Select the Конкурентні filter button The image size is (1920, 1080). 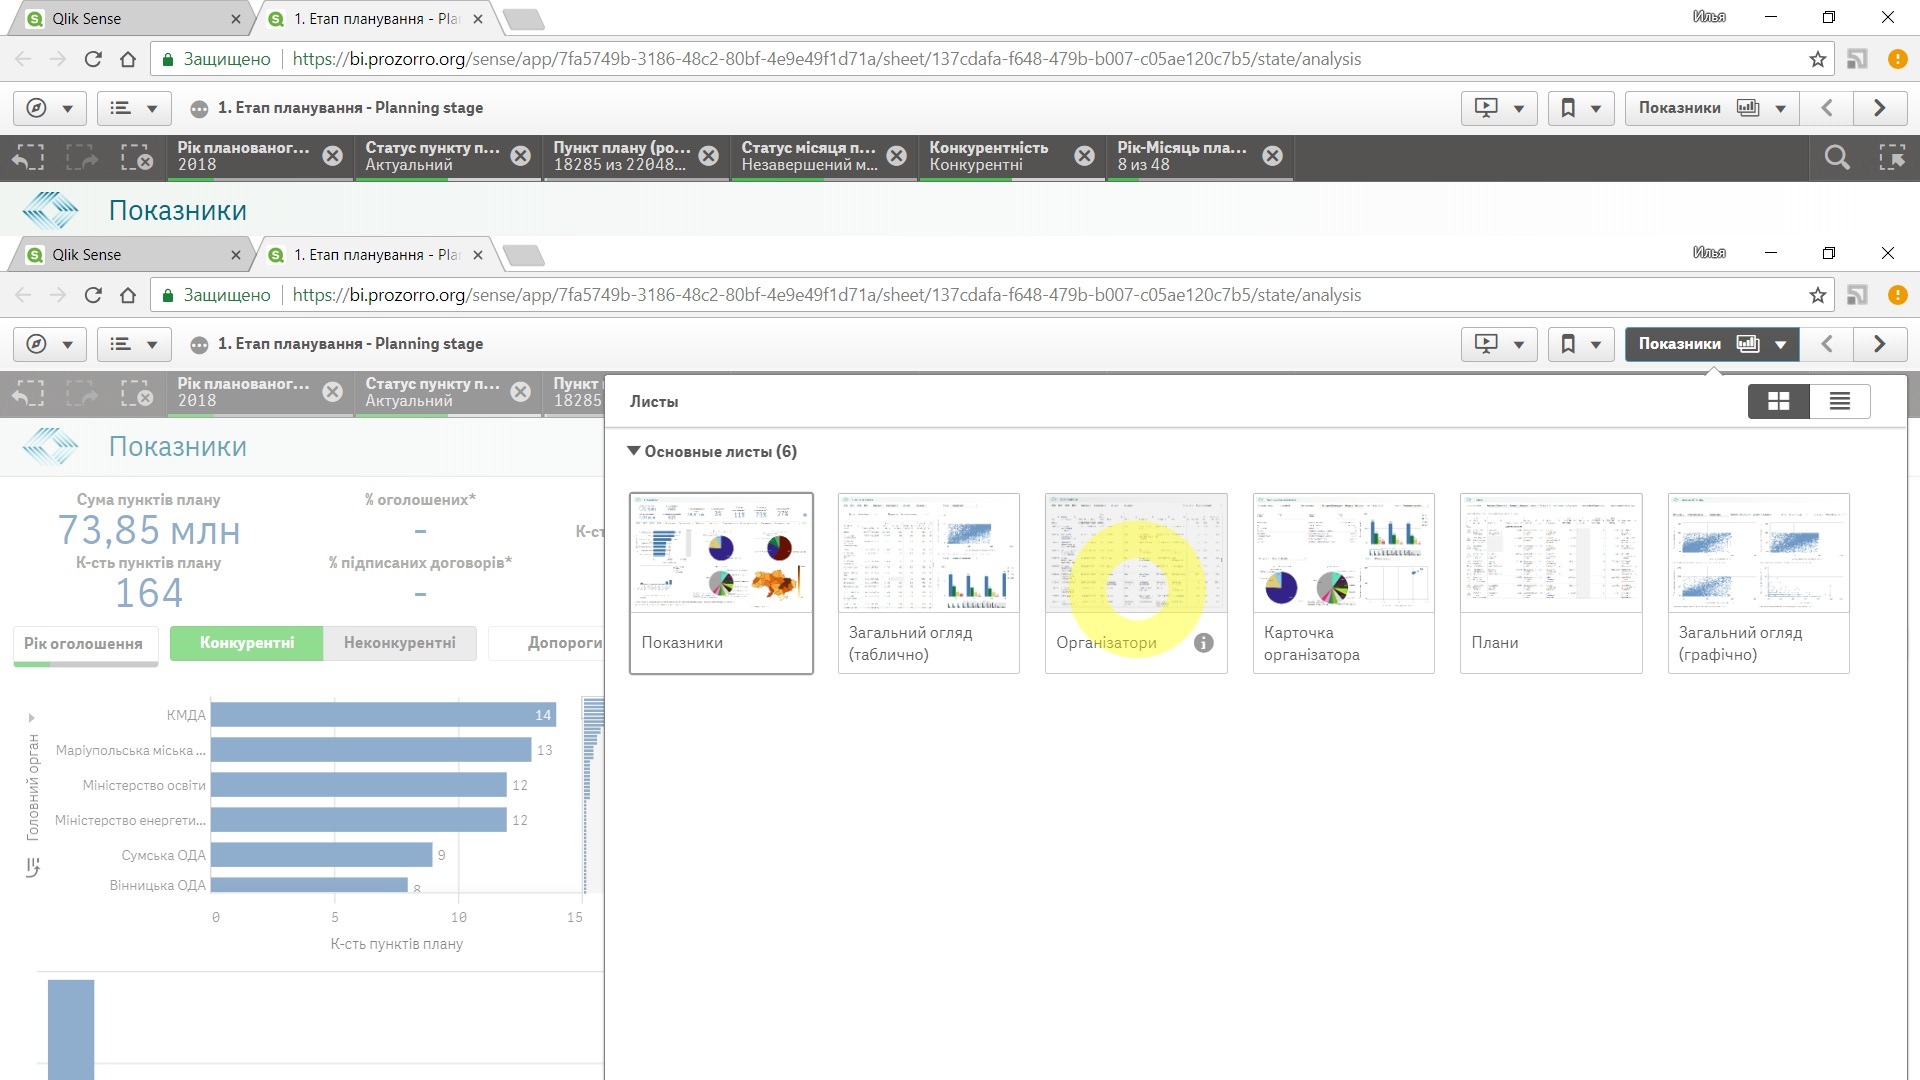click(x=246, y=643)
